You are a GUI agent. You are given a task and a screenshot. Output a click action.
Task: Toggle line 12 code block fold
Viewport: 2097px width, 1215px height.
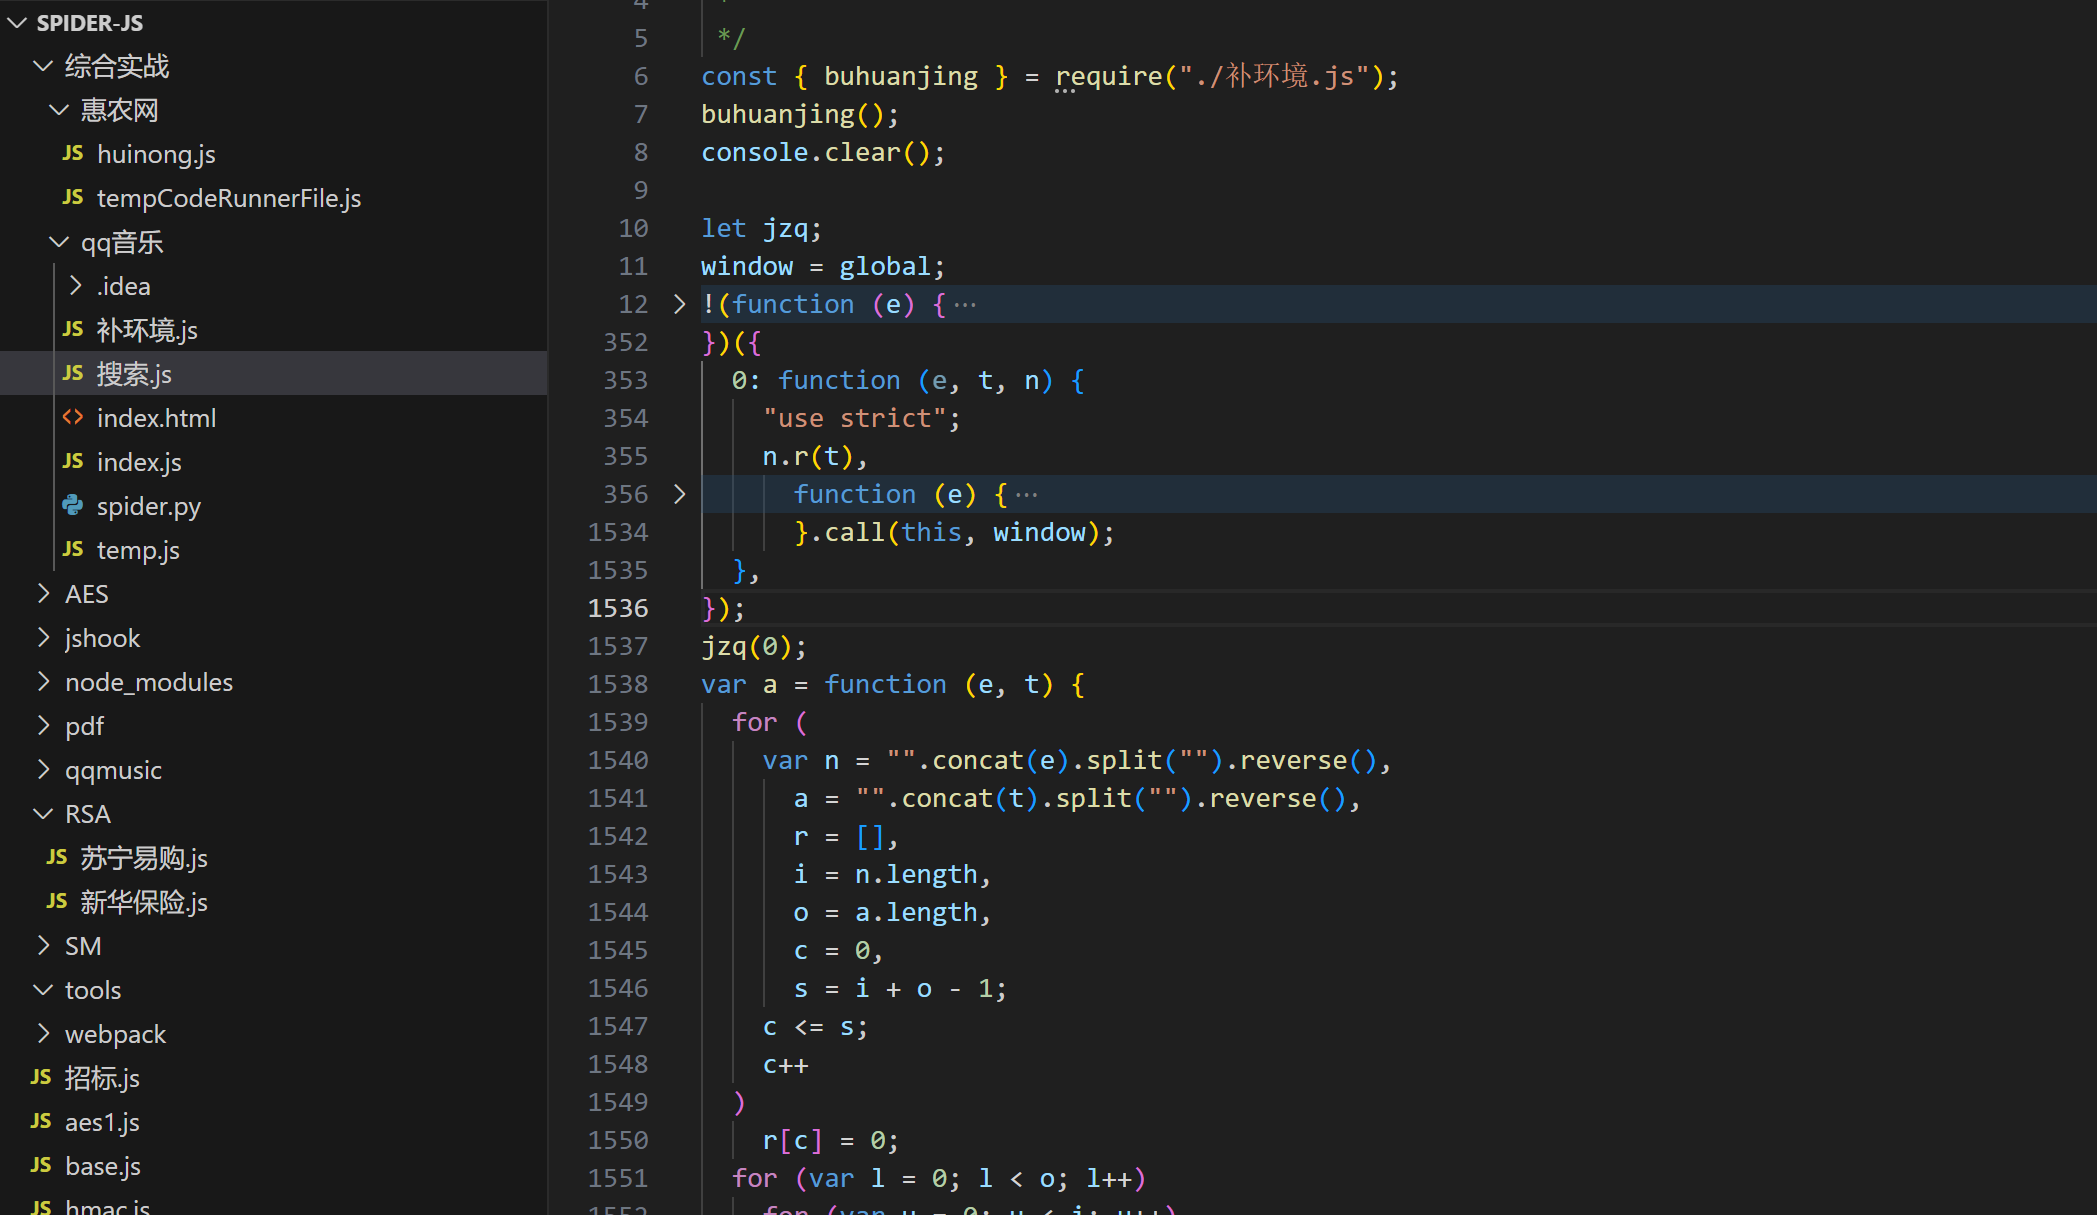[680, 304]
